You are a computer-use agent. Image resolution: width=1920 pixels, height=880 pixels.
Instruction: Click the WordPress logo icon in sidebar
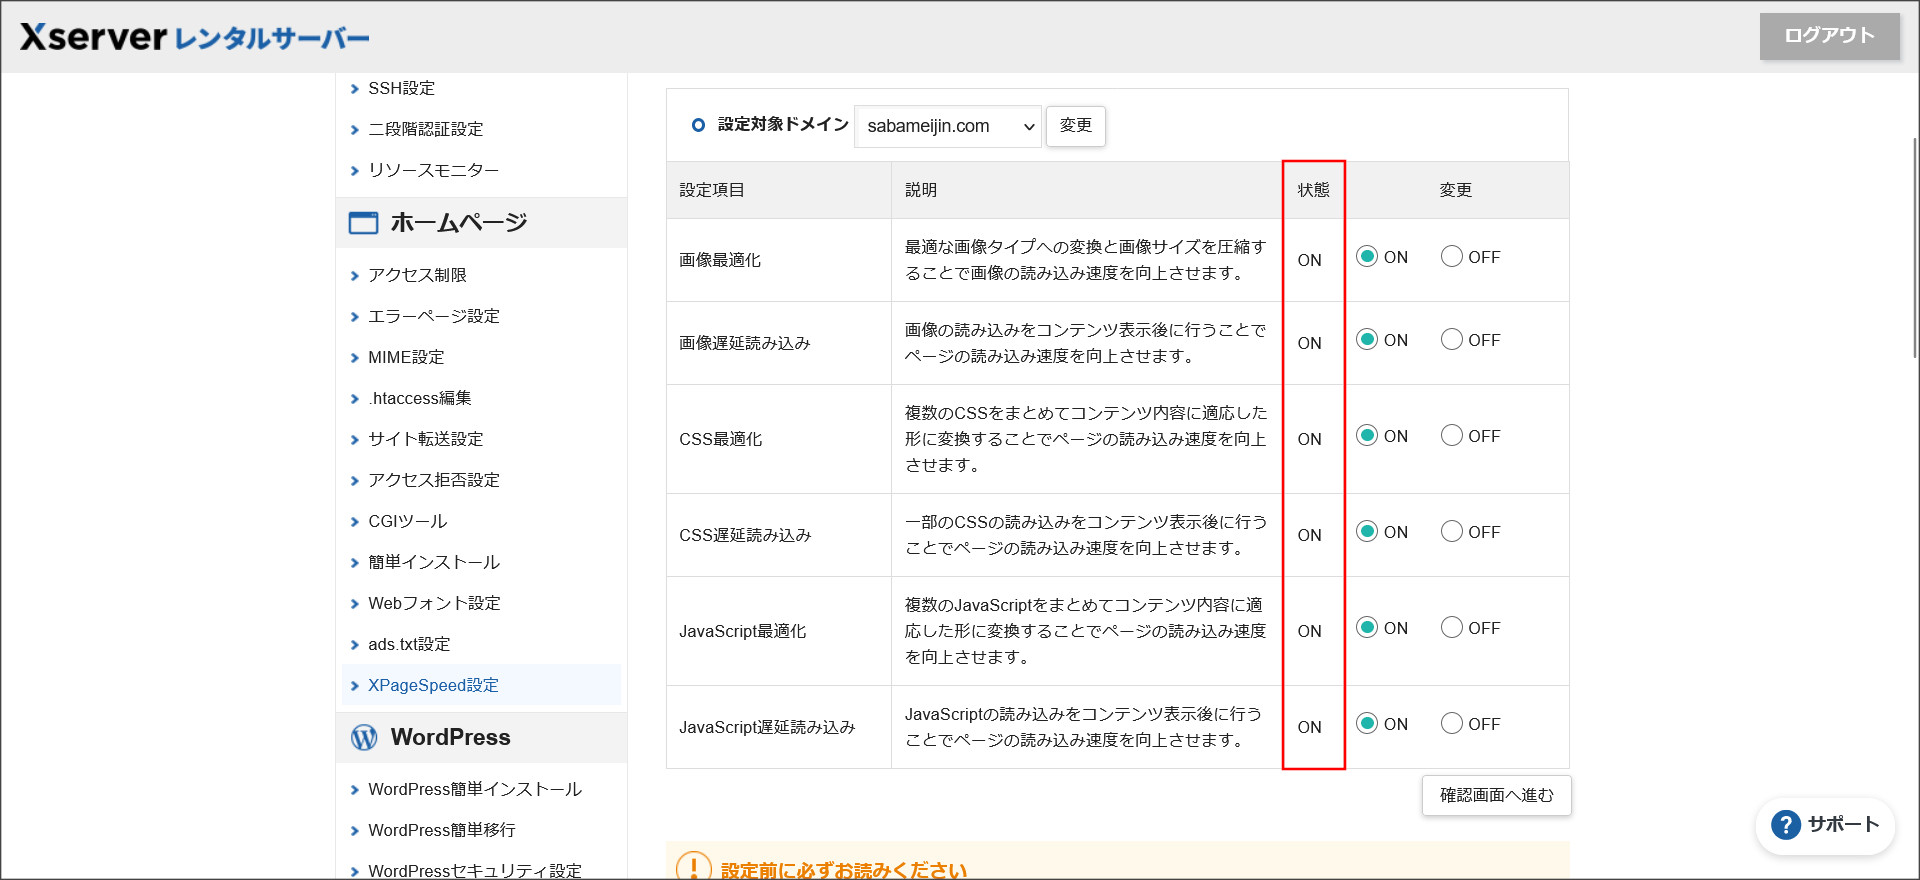(364, 737)
